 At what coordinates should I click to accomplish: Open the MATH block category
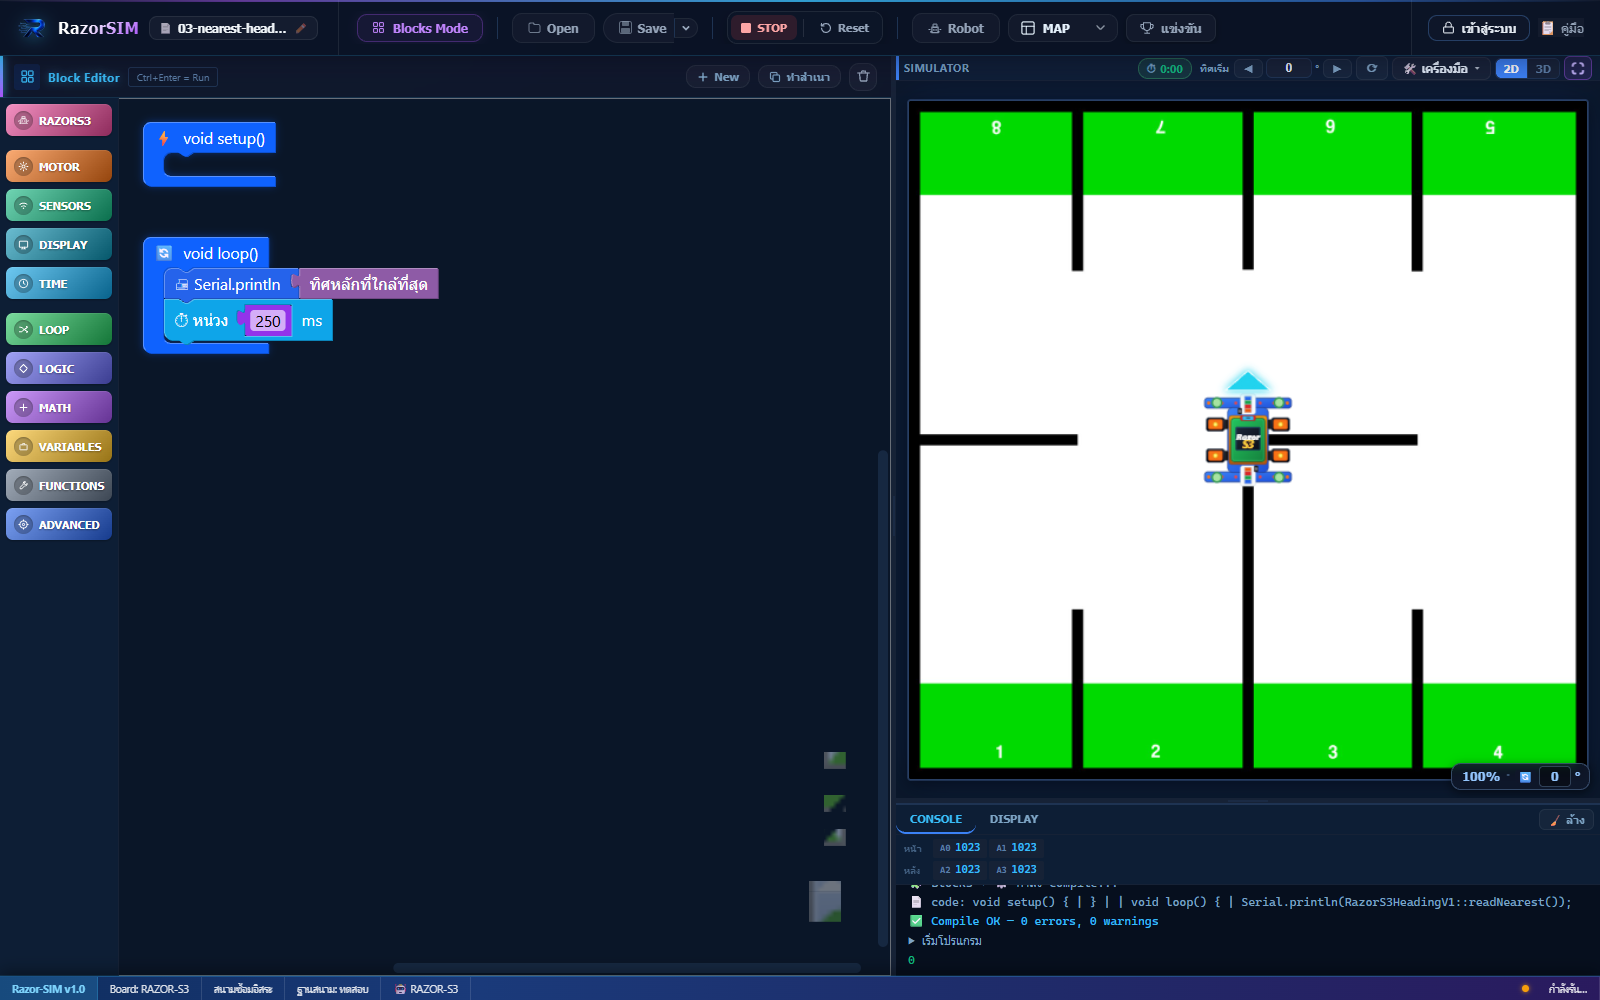click(x=59, y=408)
